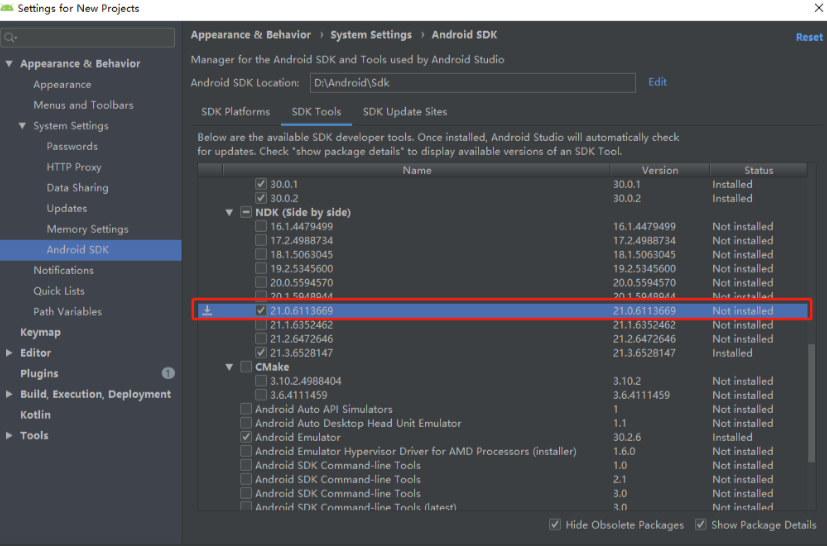The image size is (827, 546).
Task: Uncheck the Android Emulator checkbox
Action: (246, 437)
